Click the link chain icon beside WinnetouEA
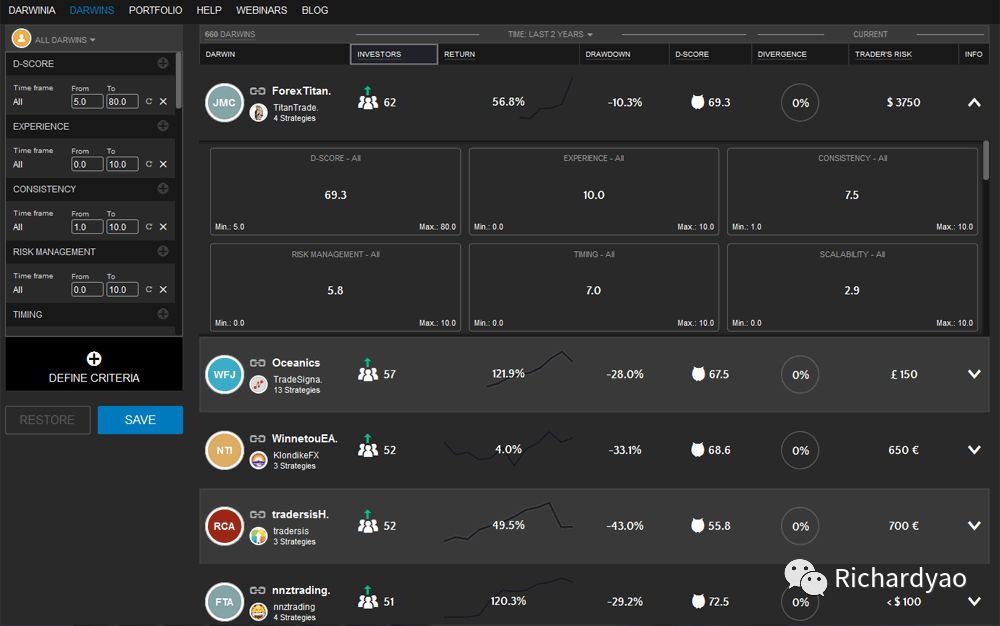The width and height of the screenshot is (1000, 626). pyautogui.click(x=257, y=439)
